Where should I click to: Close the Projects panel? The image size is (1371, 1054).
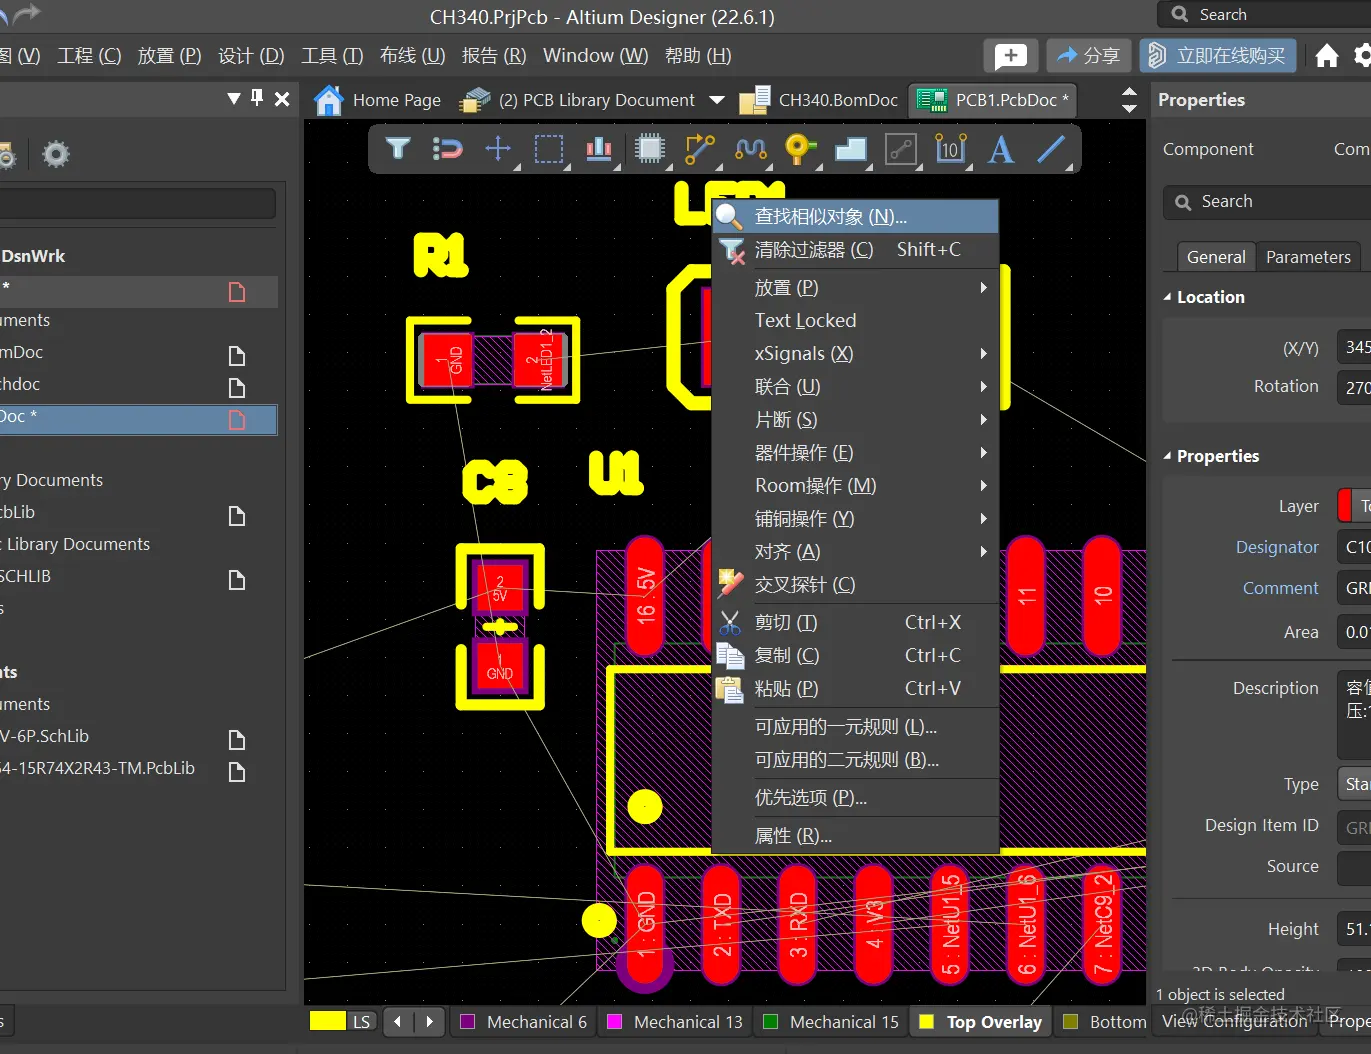click(x=282, y=98)
